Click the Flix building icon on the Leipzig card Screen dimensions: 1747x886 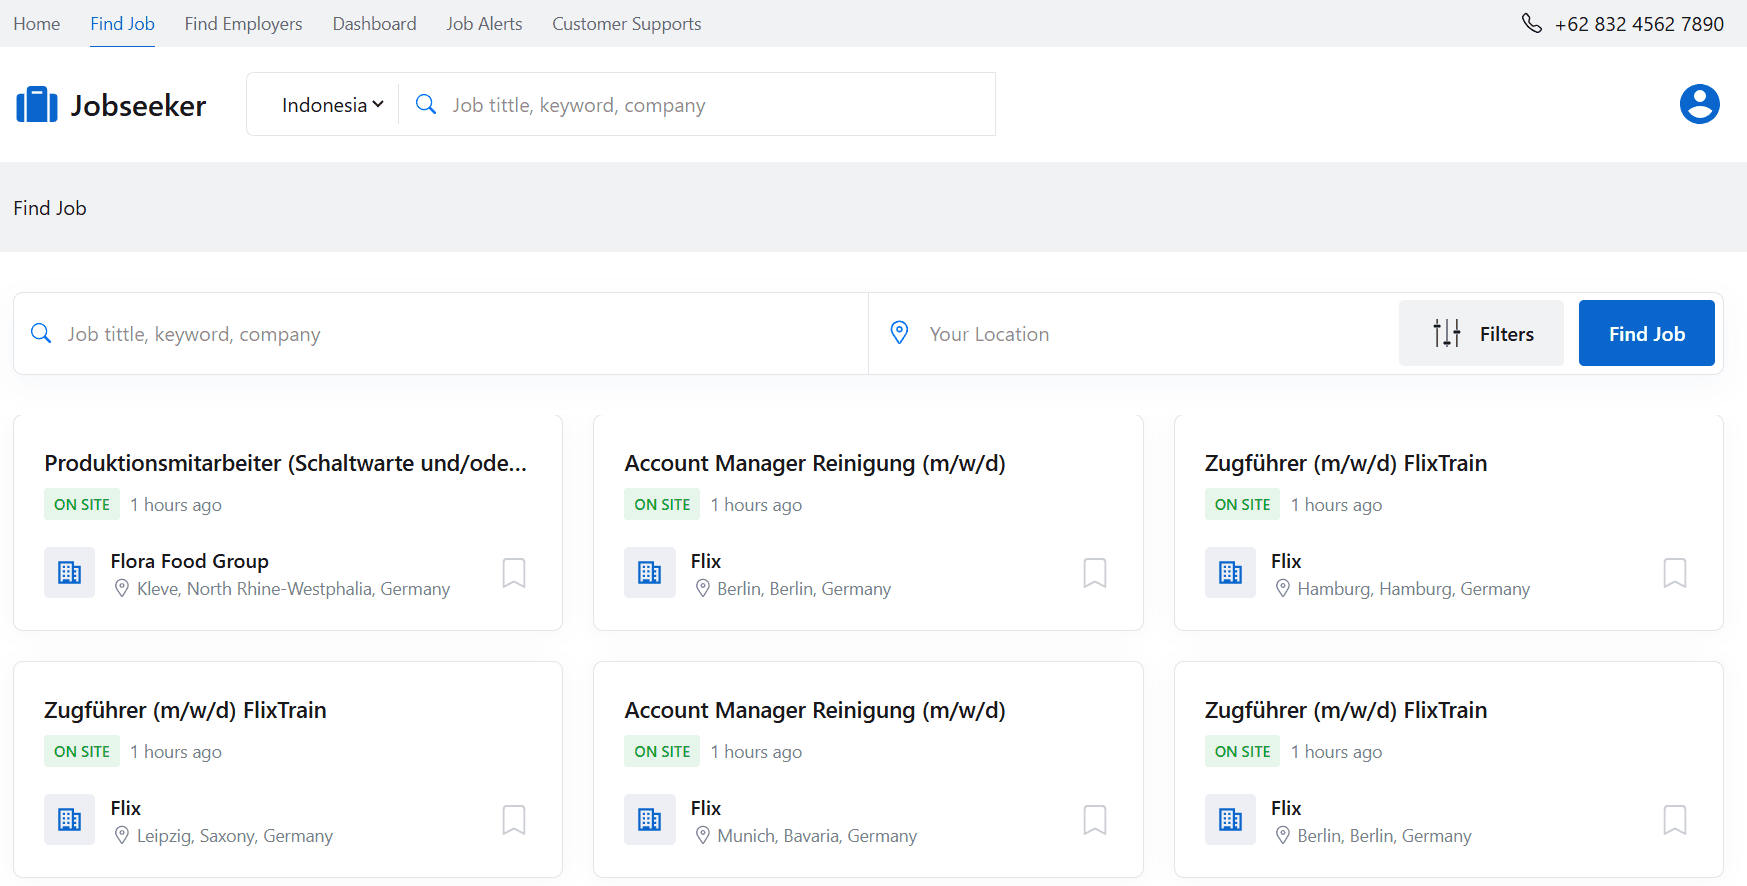(70, 820)
